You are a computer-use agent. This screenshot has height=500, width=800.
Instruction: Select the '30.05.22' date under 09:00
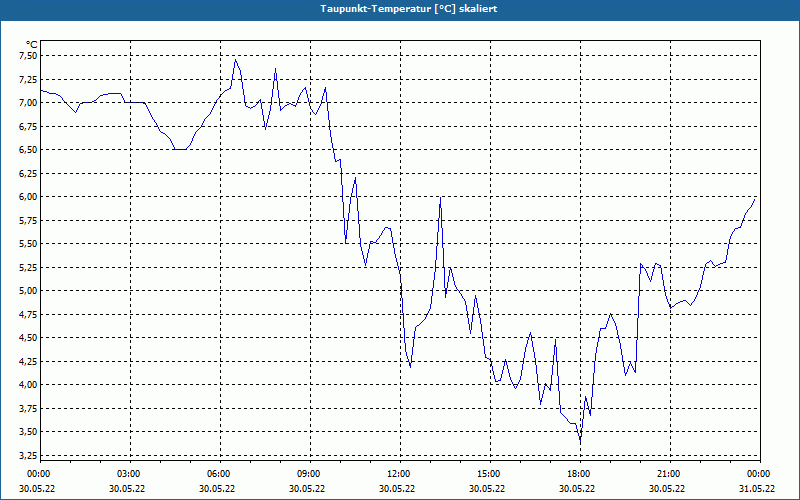click(307, 488)
